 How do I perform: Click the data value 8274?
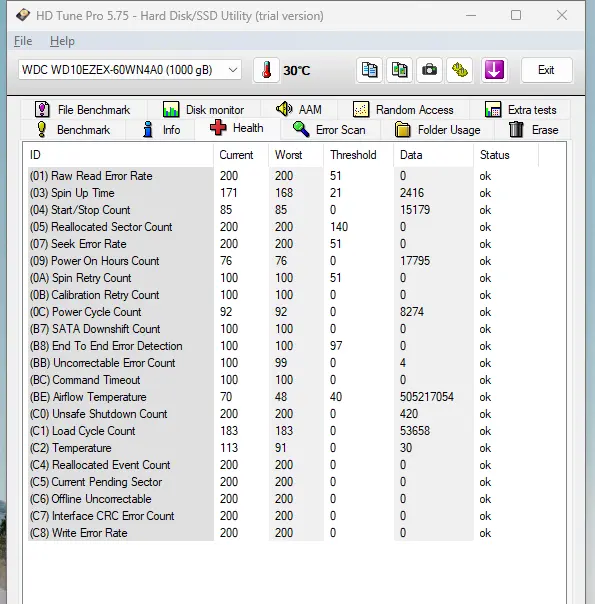coord(412,312)
